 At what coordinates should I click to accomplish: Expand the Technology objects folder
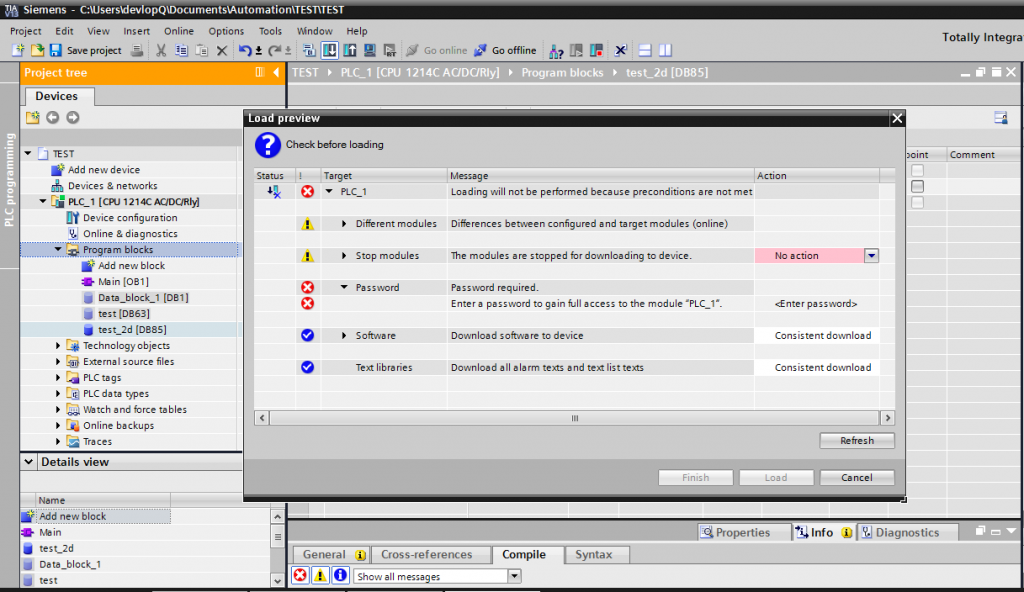click(58, 346)
